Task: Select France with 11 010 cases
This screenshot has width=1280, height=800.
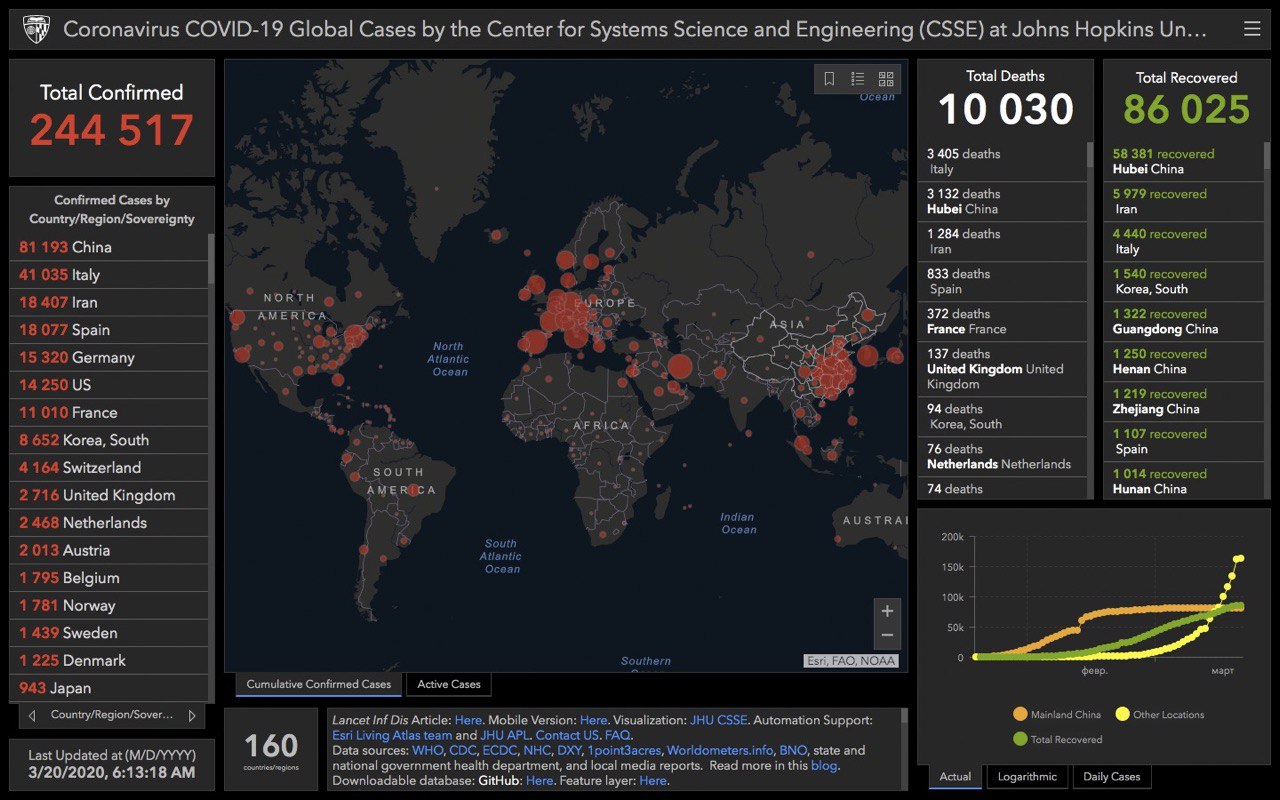Action: (110, 412)
